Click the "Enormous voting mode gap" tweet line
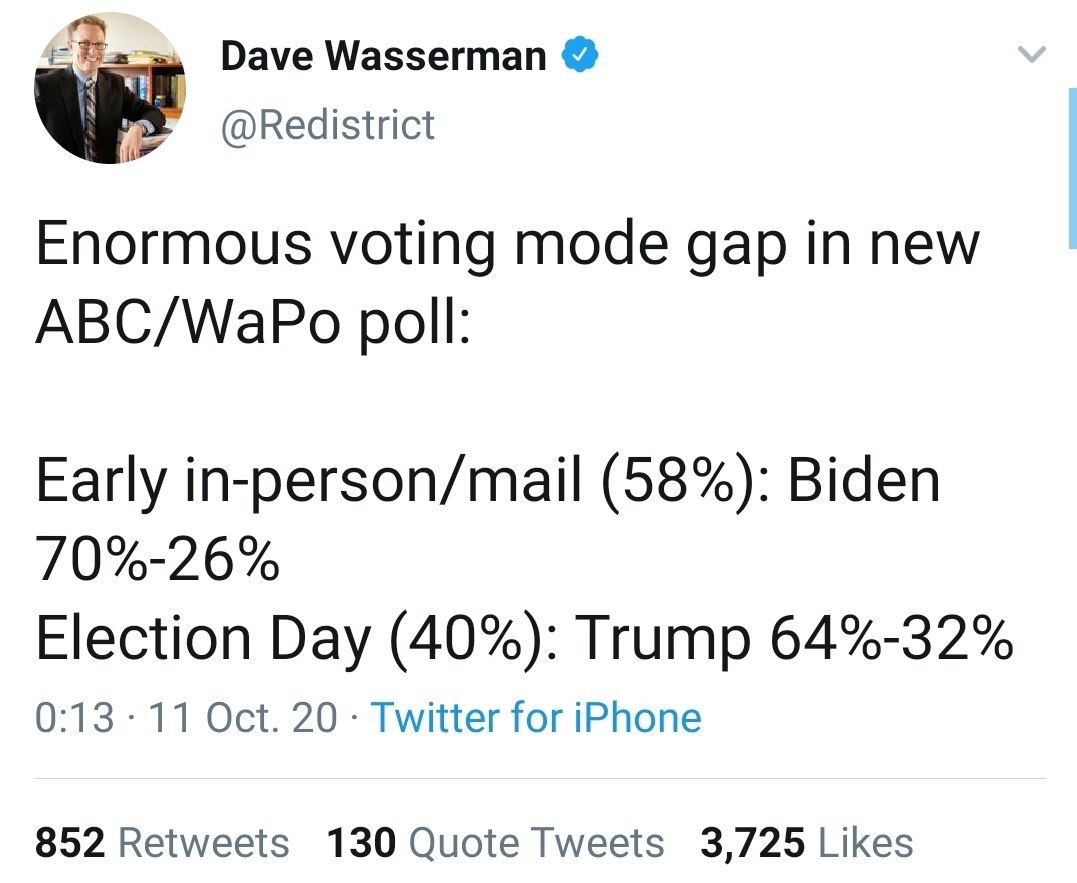 tap(507, 246)
